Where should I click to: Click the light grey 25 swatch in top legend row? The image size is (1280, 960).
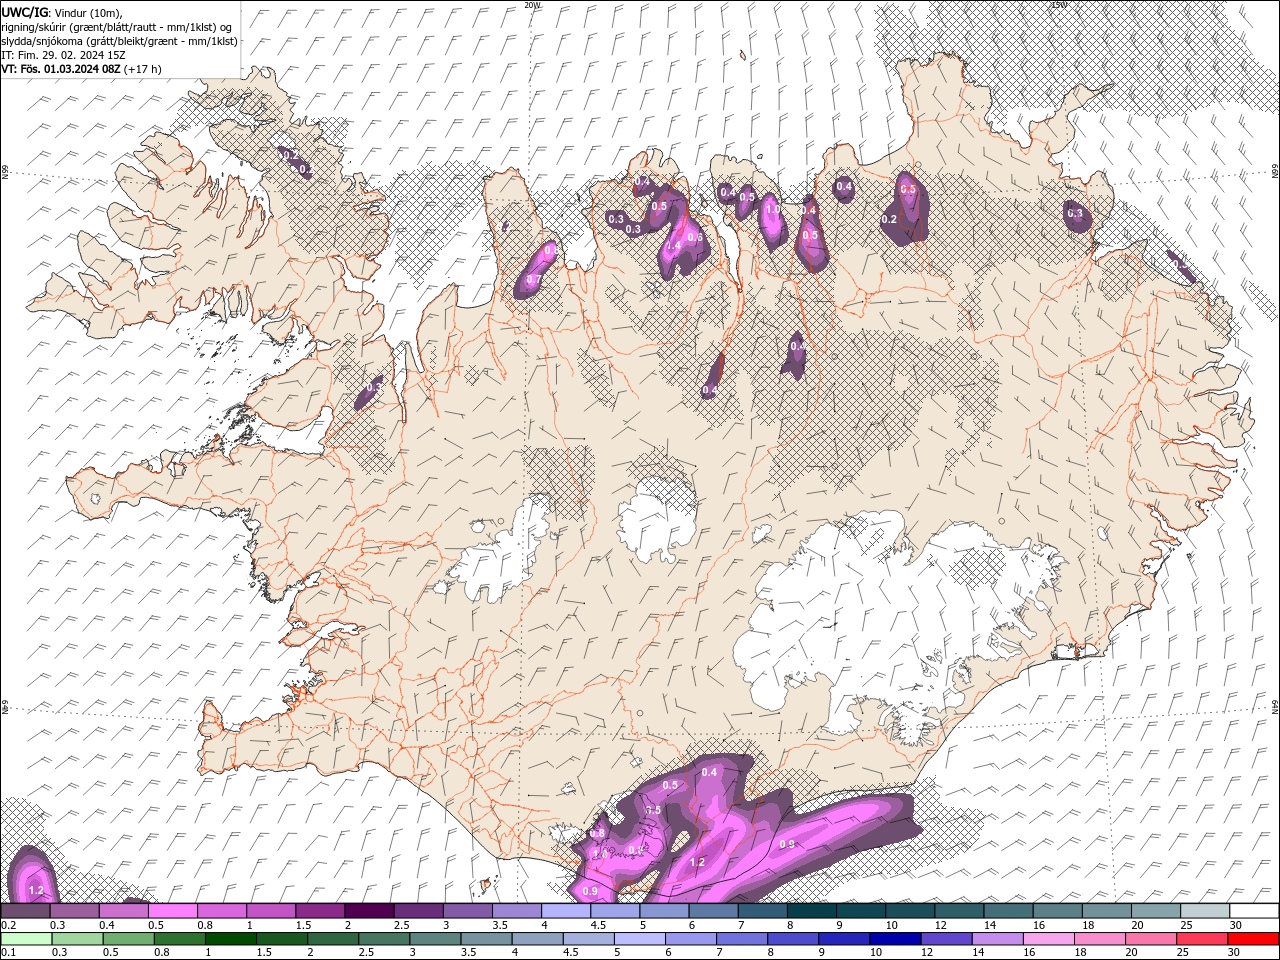pos(1205,911)
